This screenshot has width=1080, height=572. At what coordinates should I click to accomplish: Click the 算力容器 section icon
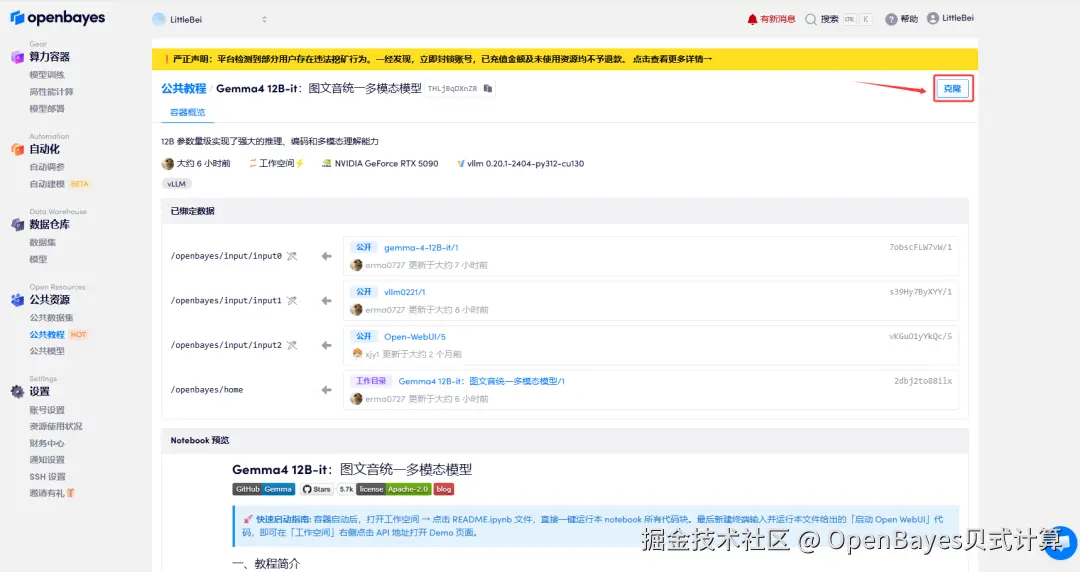(x=17, y=57)
